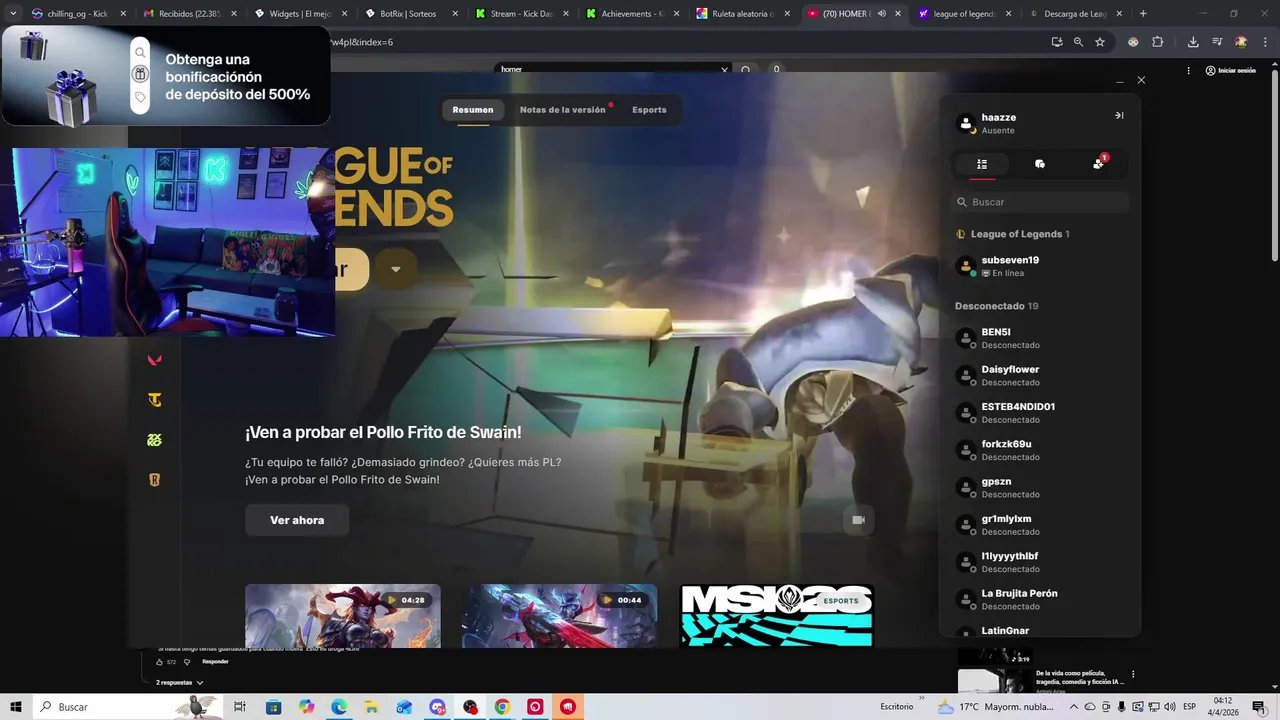1280x720 pixels.
Task: Click the Ver ahora button
Action: tap(297, 520)
